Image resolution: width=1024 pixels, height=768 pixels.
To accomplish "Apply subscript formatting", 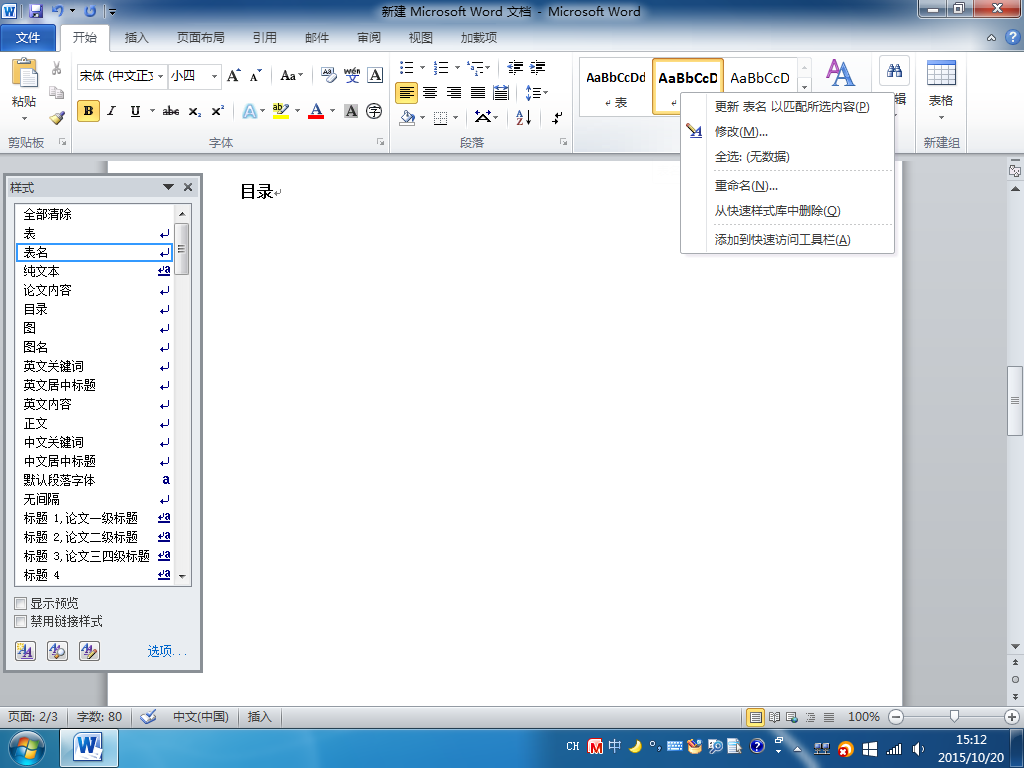I will click(195, 112).
